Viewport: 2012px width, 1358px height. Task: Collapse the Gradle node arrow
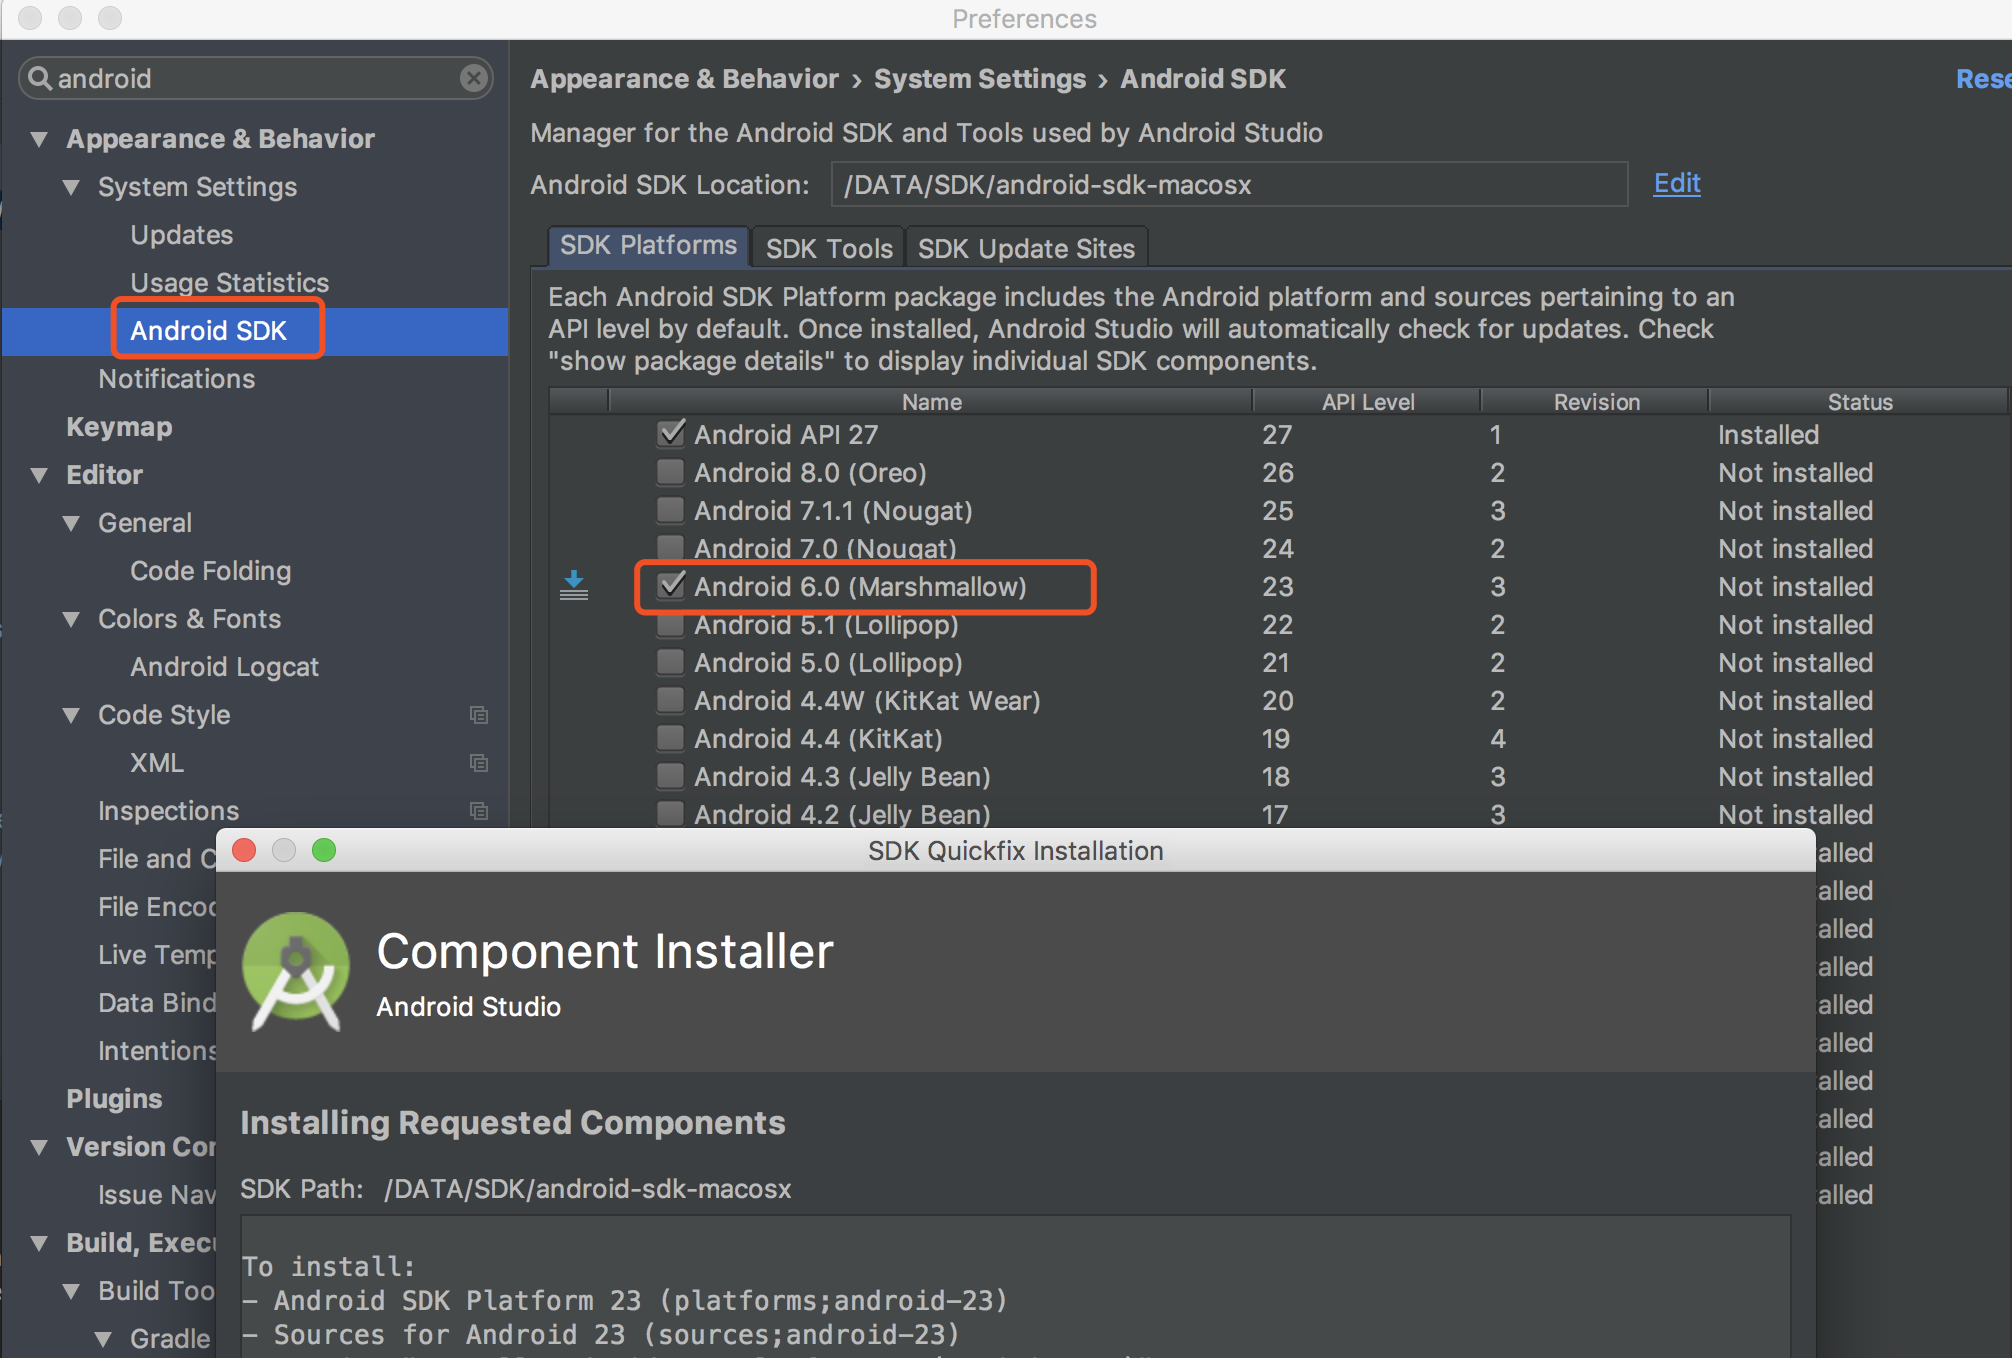pyautogui.click(x=103, y=1339)
